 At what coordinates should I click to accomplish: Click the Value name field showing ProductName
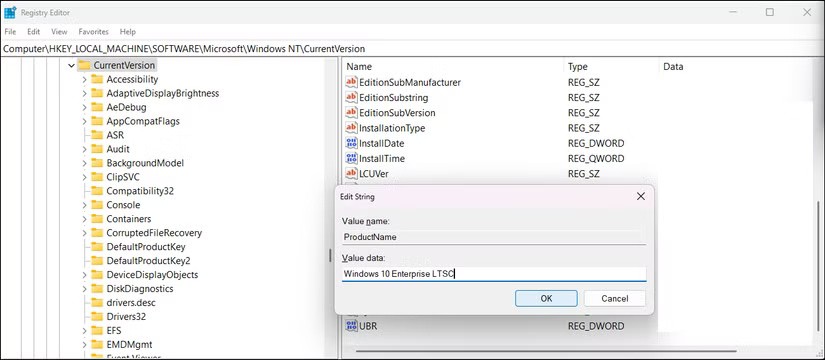[x=494, y=237]
